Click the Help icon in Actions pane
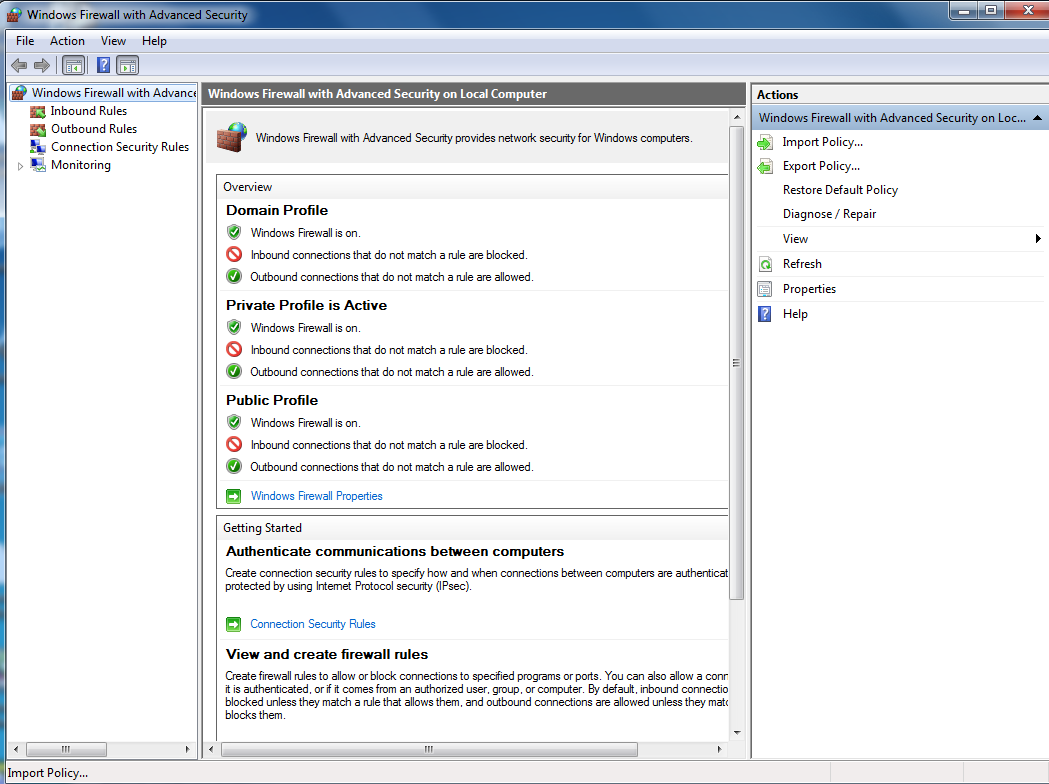The height and width of the screenshot is (784, 1049). click(765, 314)
